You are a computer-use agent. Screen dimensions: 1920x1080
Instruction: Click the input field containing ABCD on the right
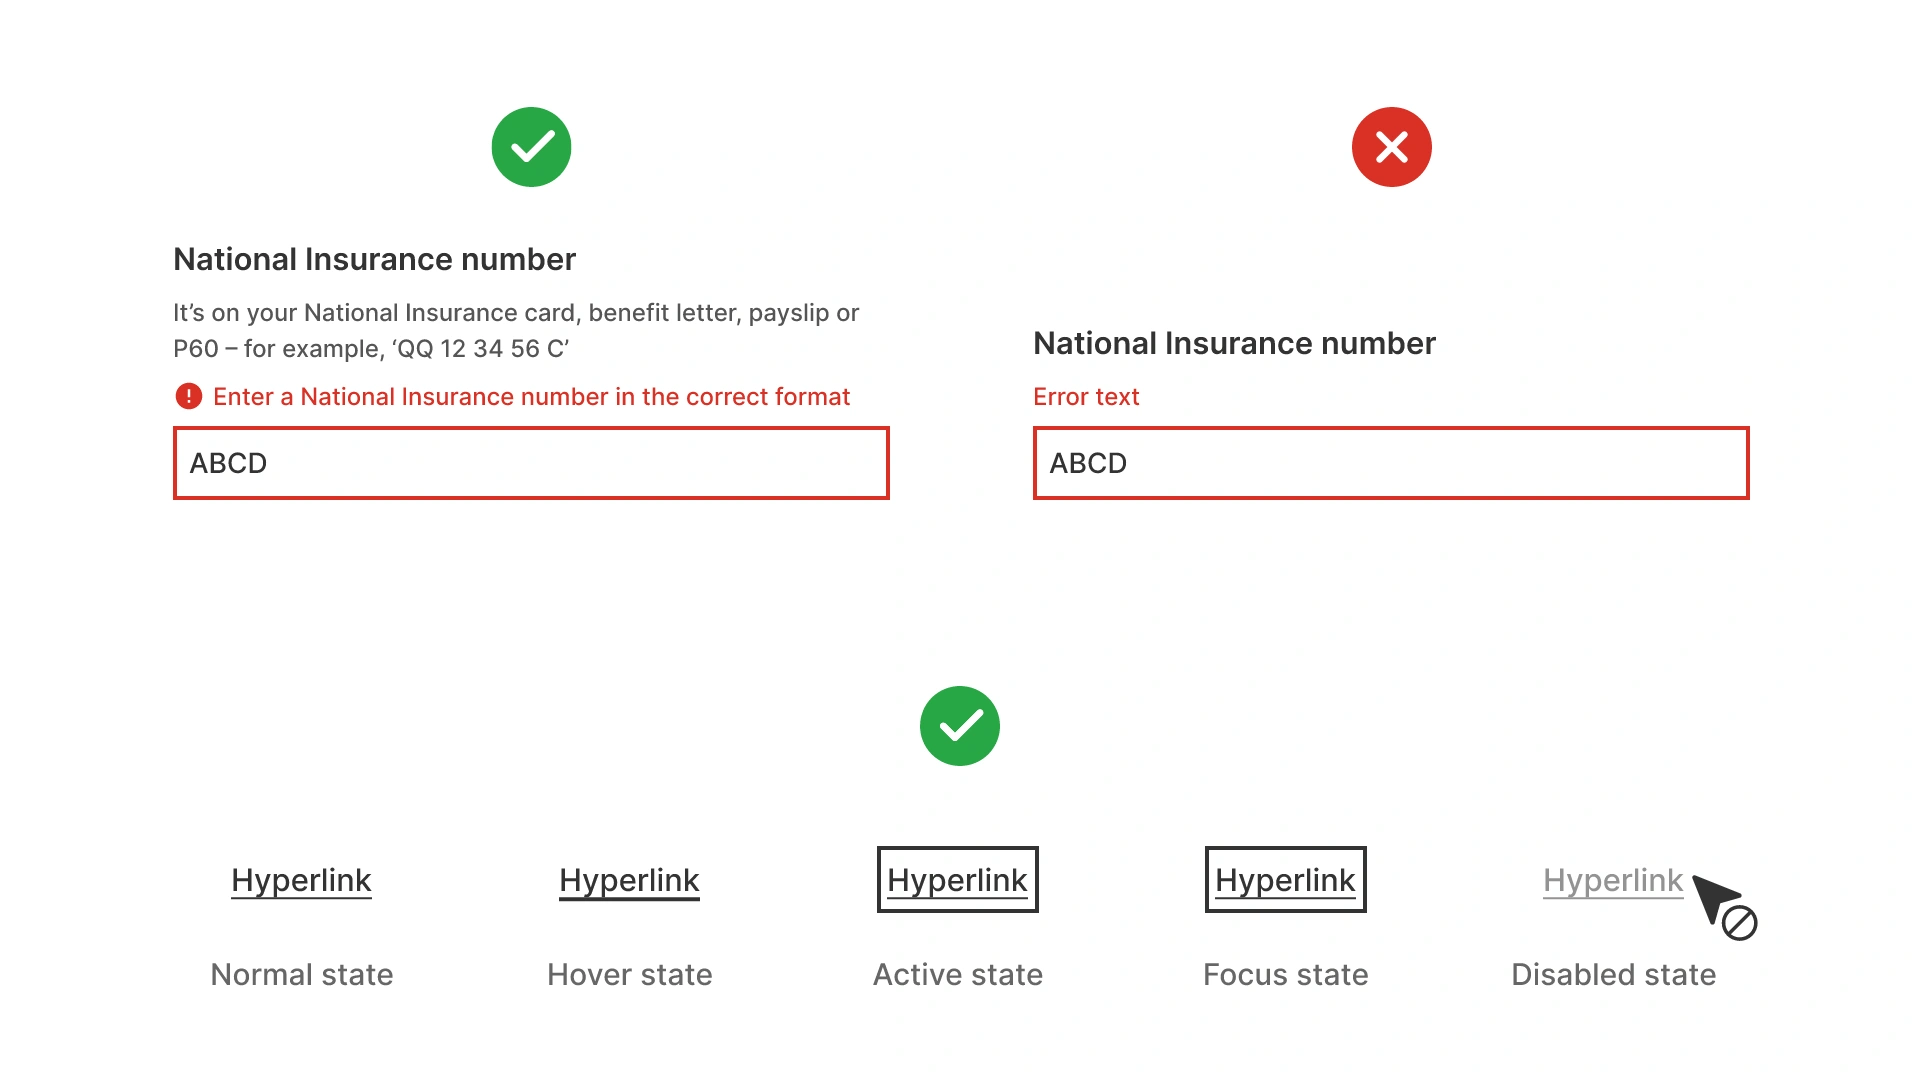tap(1390, 463)
